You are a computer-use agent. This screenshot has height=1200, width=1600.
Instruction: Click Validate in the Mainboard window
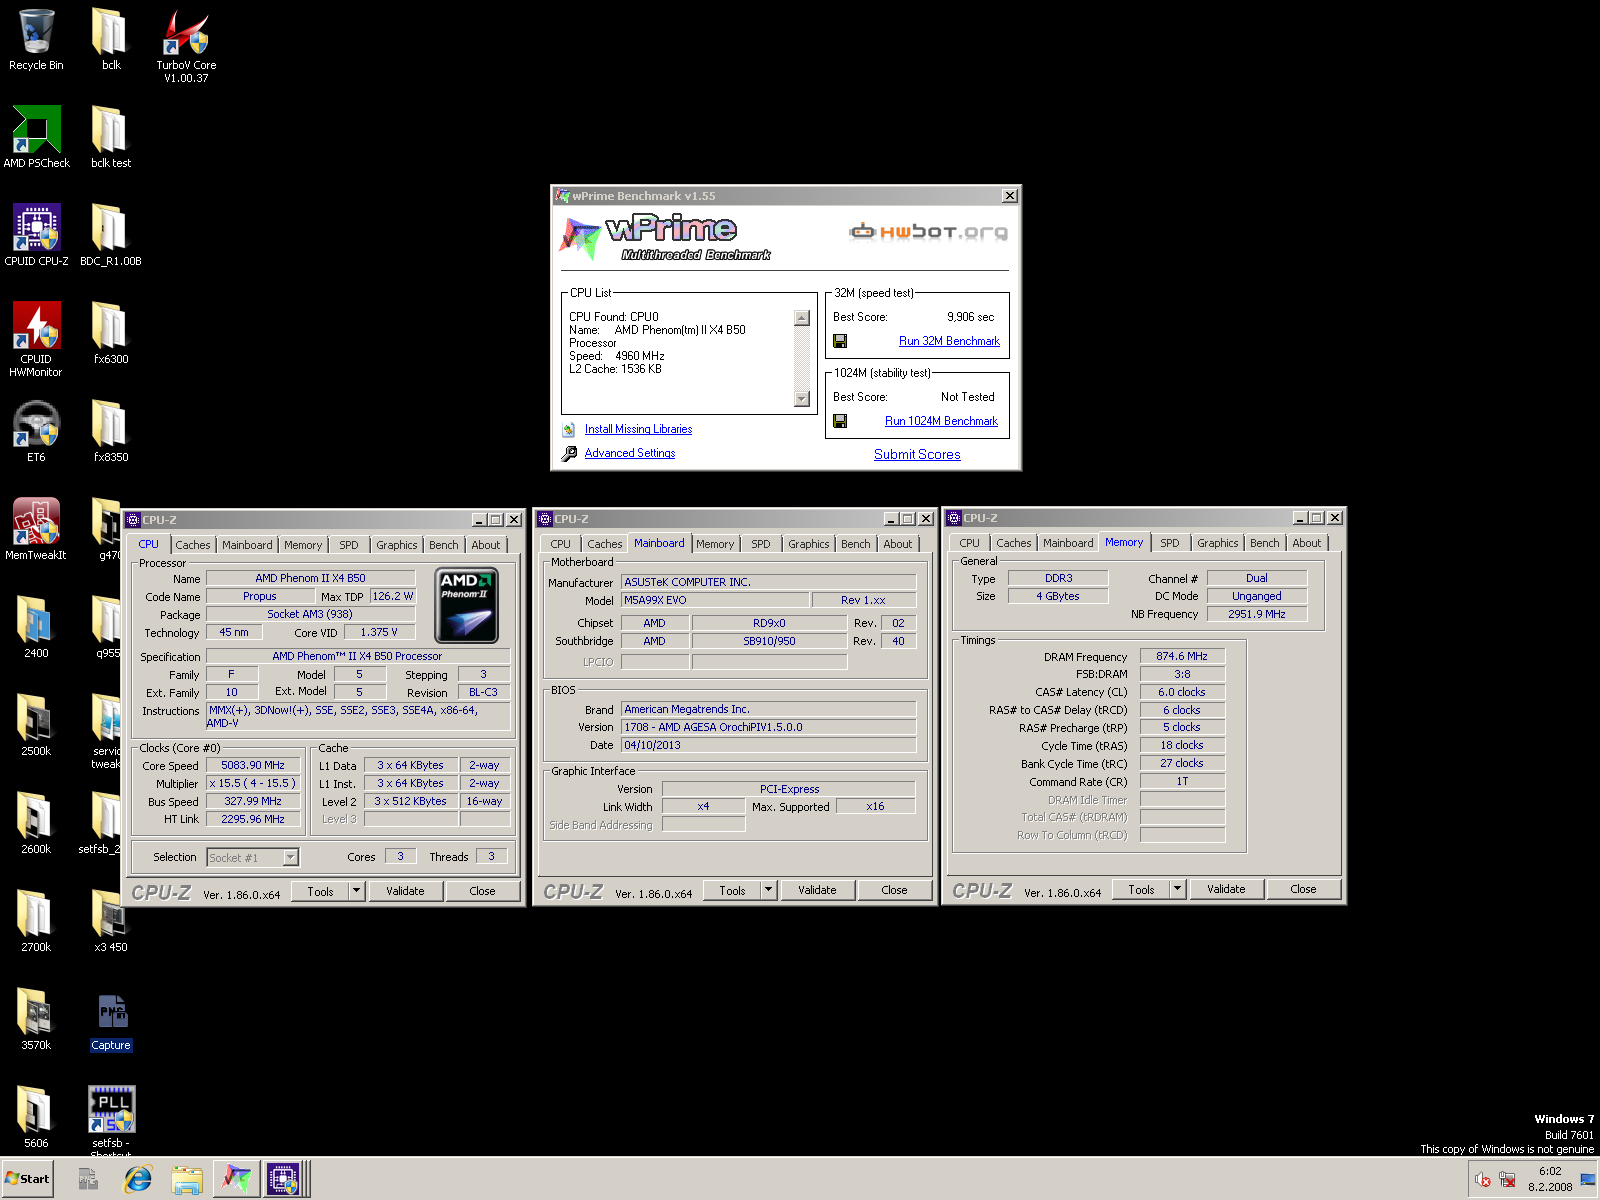coord(817,890)
